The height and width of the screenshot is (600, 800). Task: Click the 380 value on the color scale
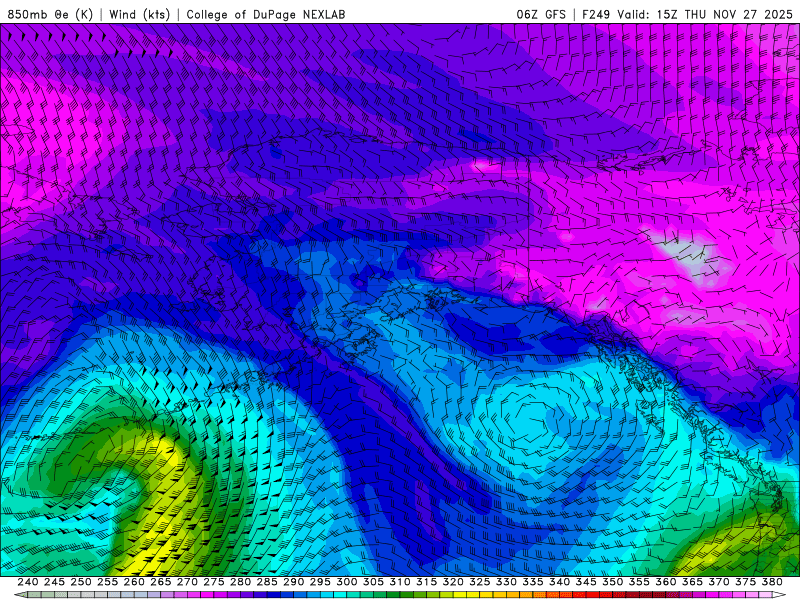pos(772,582)
